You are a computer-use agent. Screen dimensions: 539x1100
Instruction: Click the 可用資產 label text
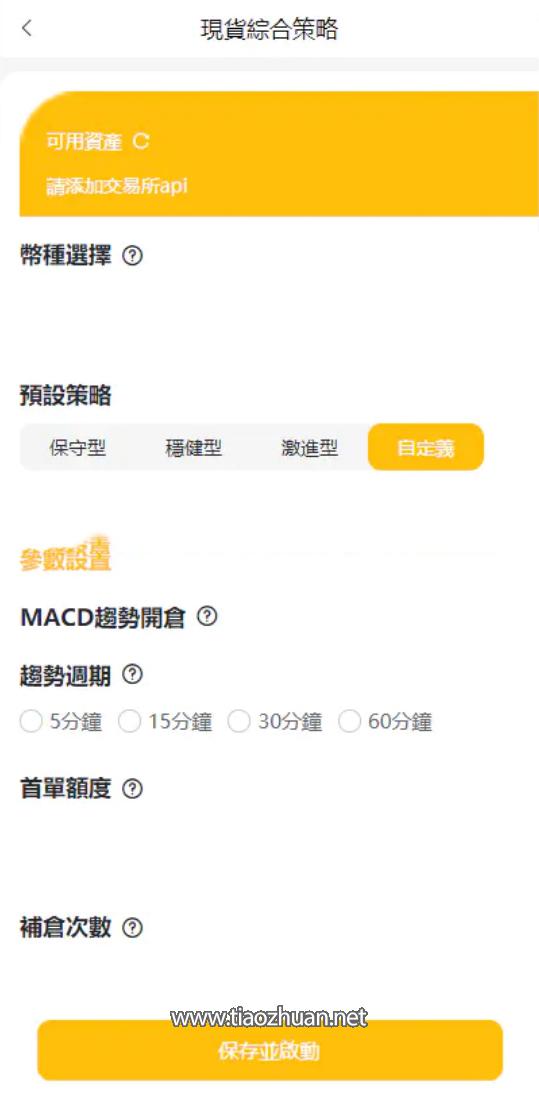(x=83, y=142)
